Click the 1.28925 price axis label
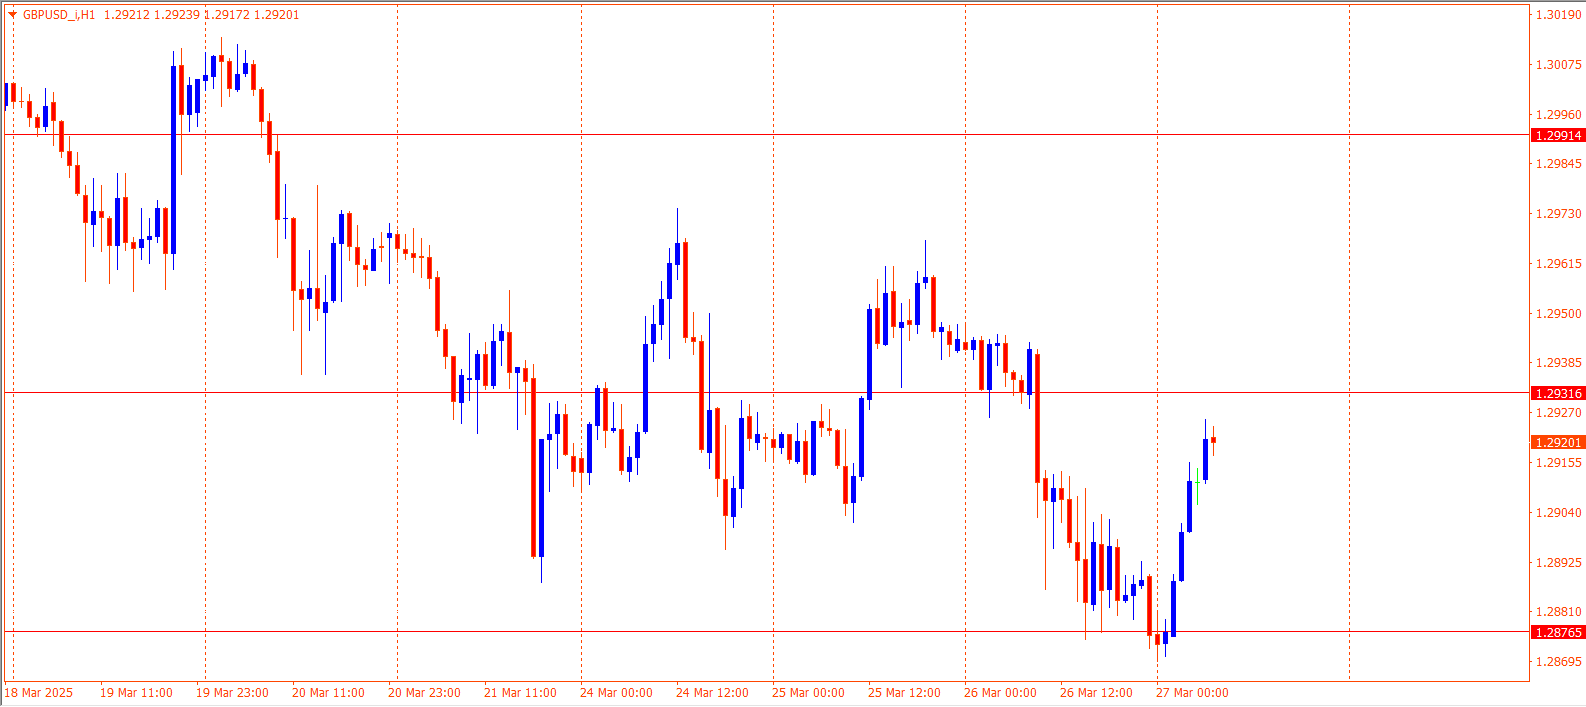Viewport: 1586px width, 707px height. click(1559, 563)
